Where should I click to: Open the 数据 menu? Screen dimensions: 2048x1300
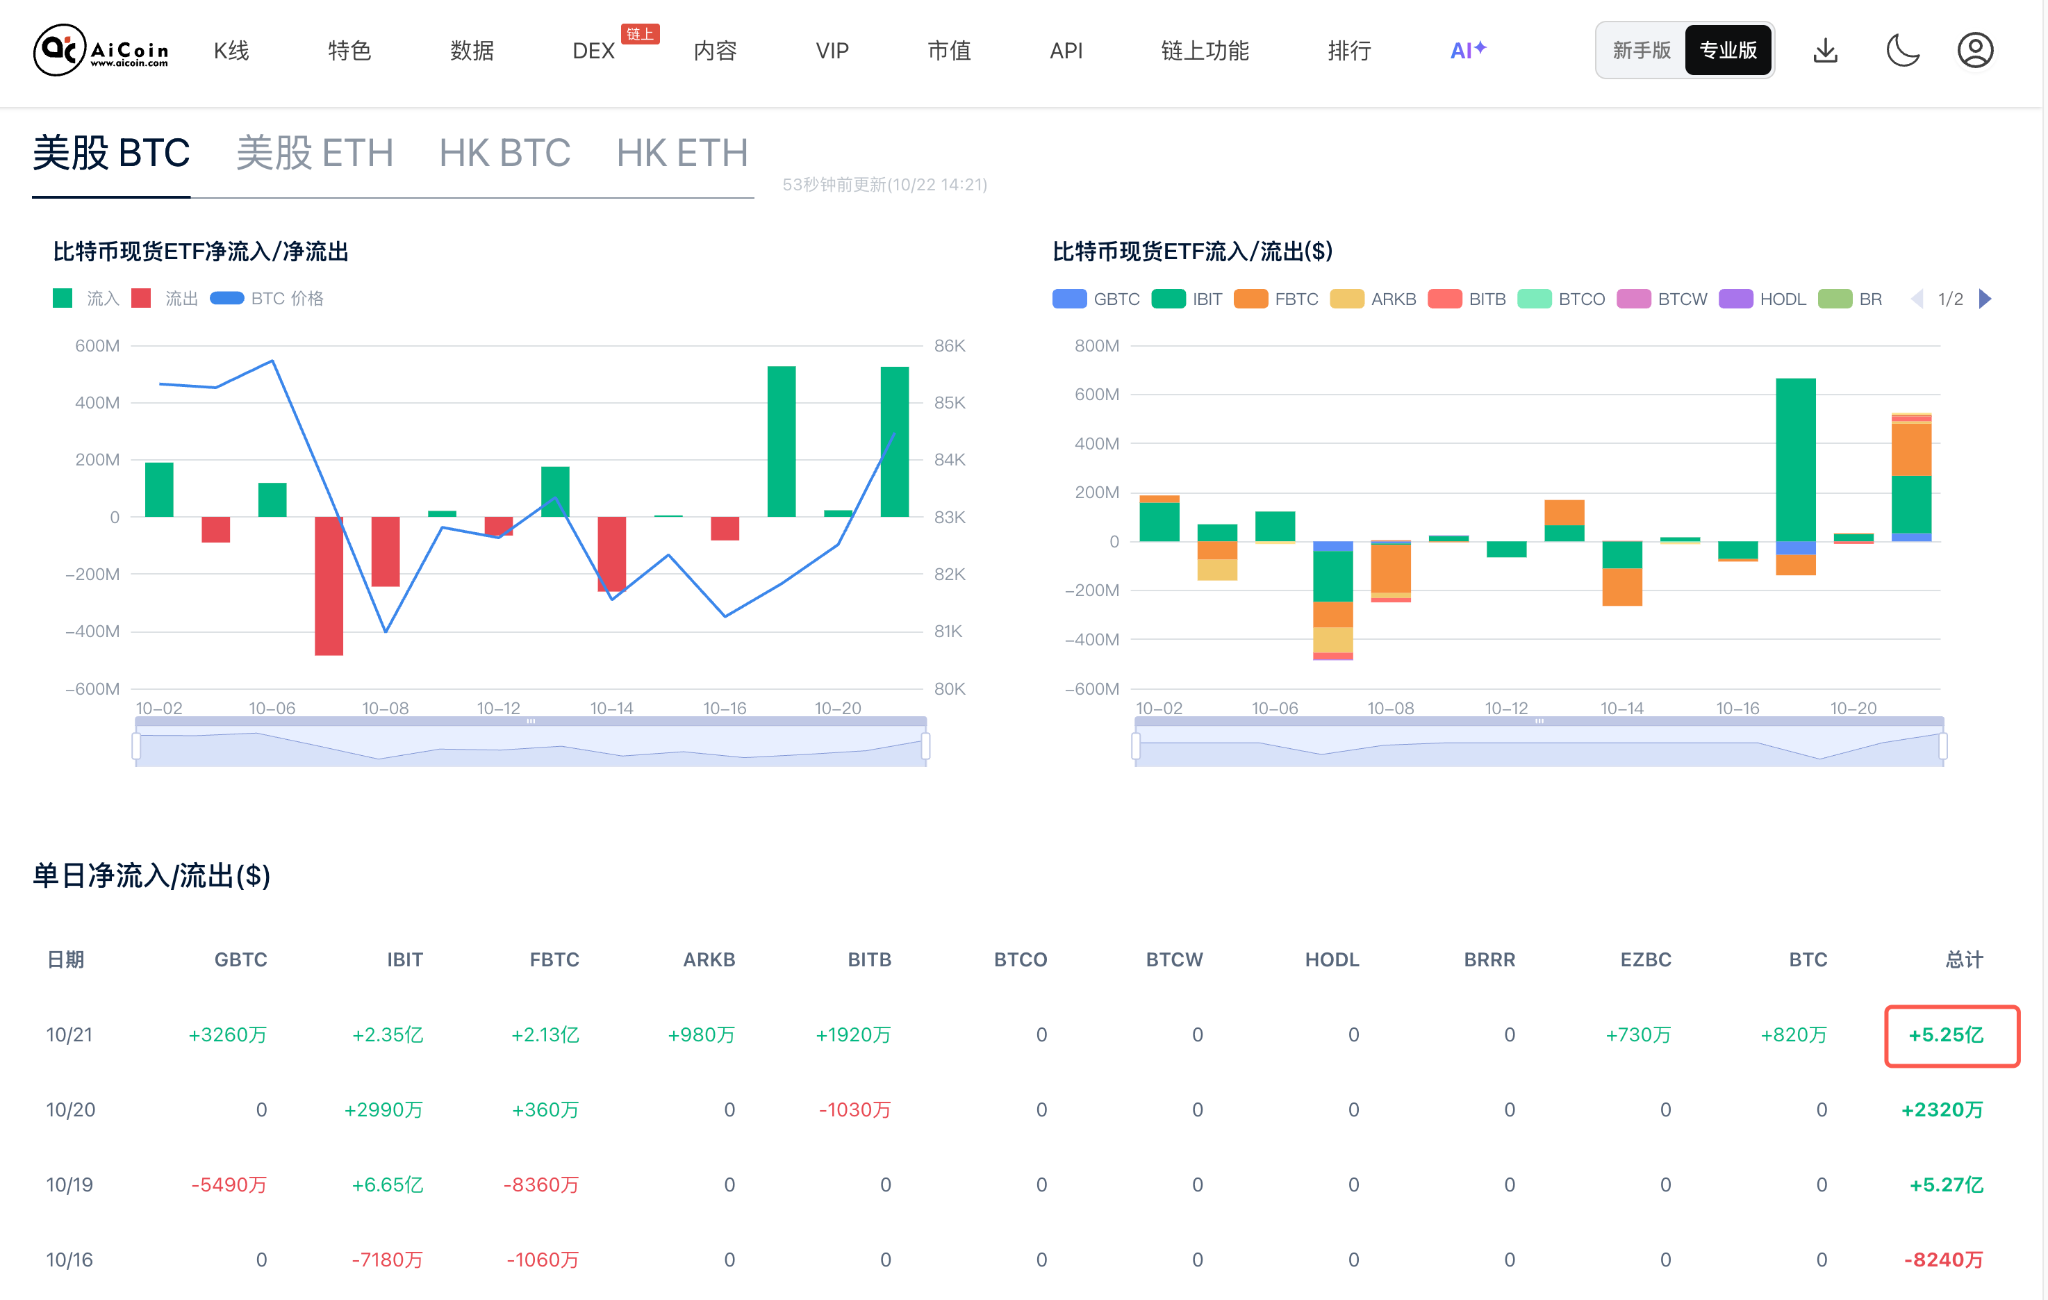pyautogui.click(x=472, y=50)
